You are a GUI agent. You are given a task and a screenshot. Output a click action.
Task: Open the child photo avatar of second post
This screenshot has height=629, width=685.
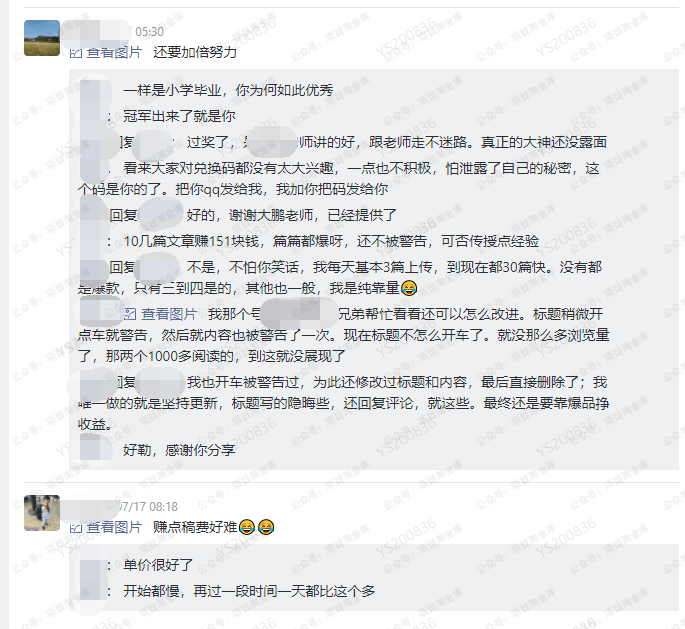pyautogui.click(x=42, y=513)
